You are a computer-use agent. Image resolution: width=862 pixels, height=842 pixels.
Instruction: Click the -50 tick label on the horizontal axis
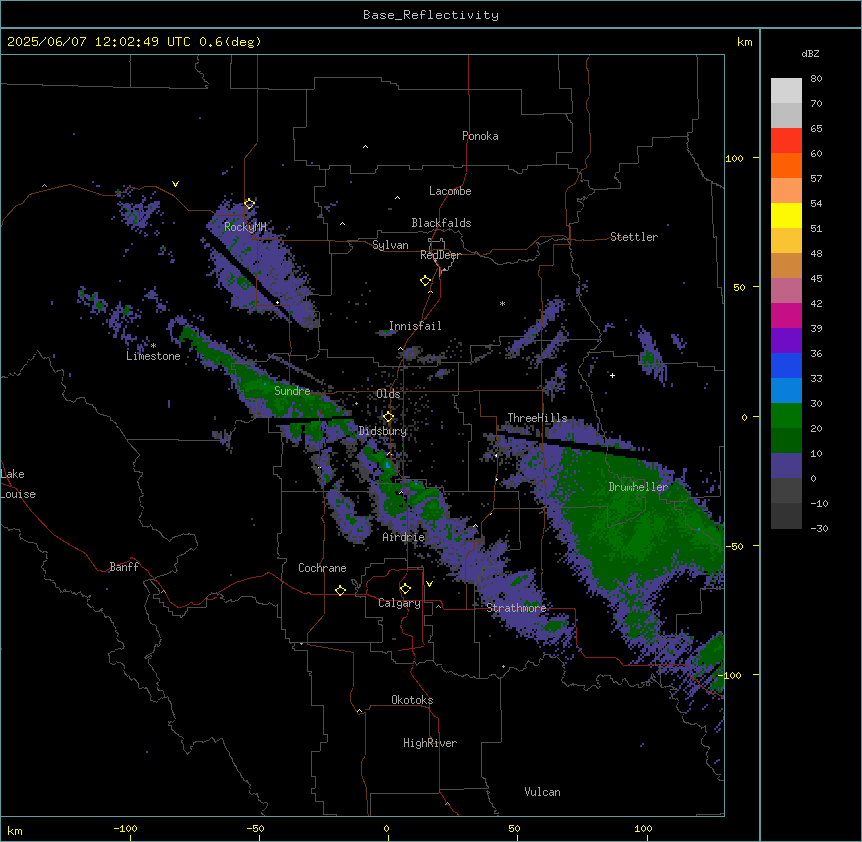(255, 828)
